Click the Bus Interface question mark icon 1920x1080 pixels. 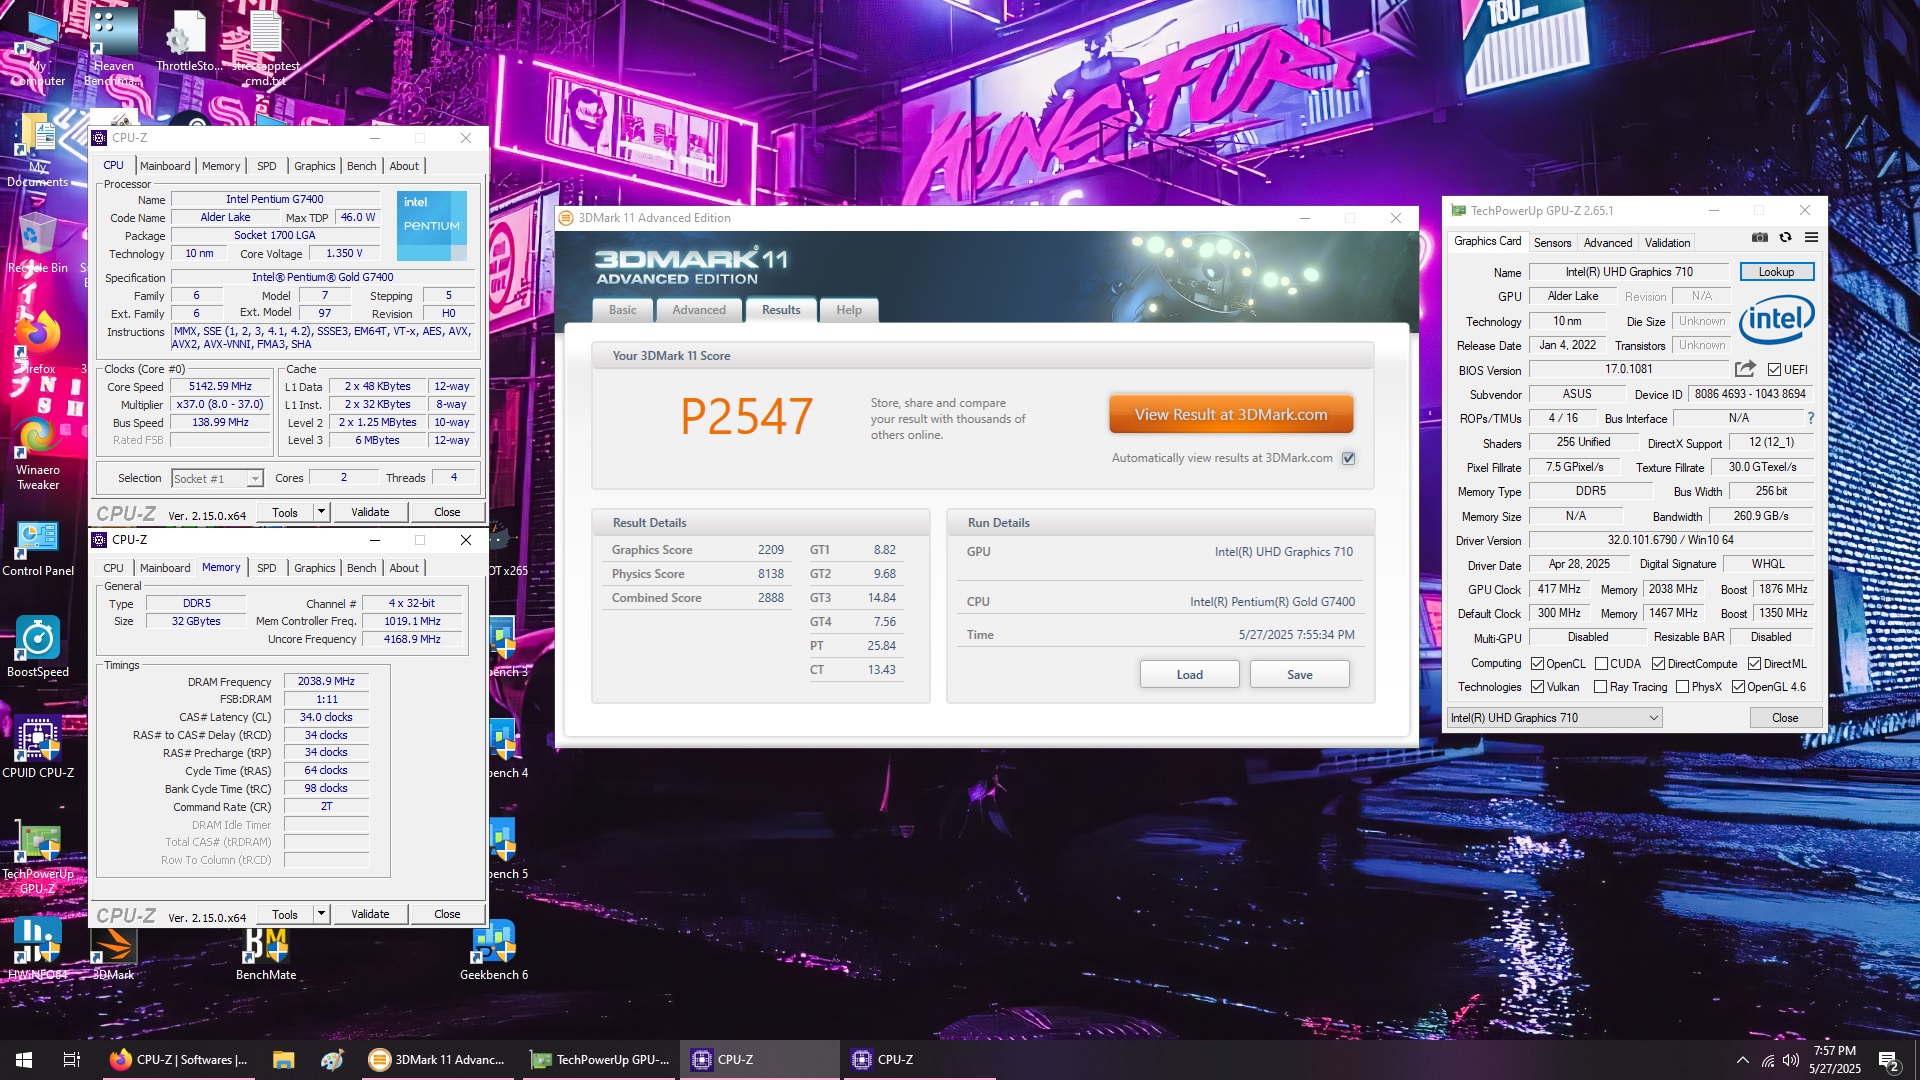click(x=1810, y=418)
